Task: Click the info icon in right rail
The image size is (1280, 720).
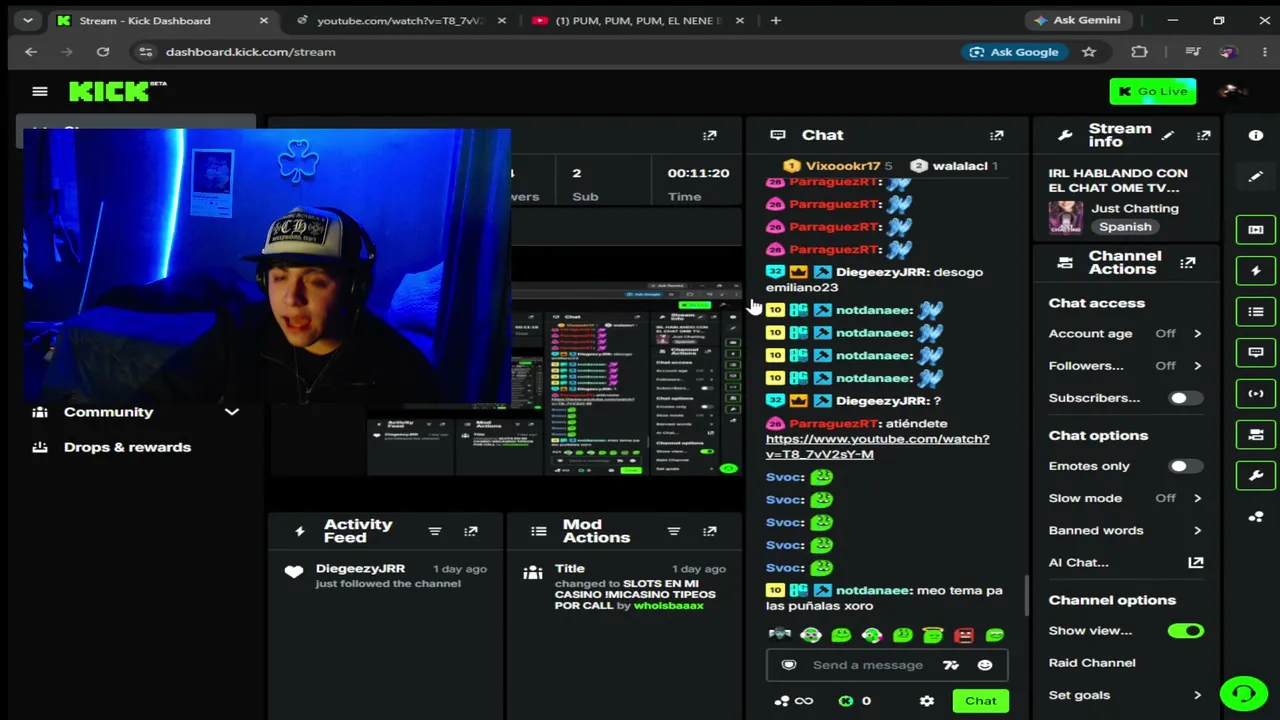Action: pyautogui.click(x=1256, y=135)
